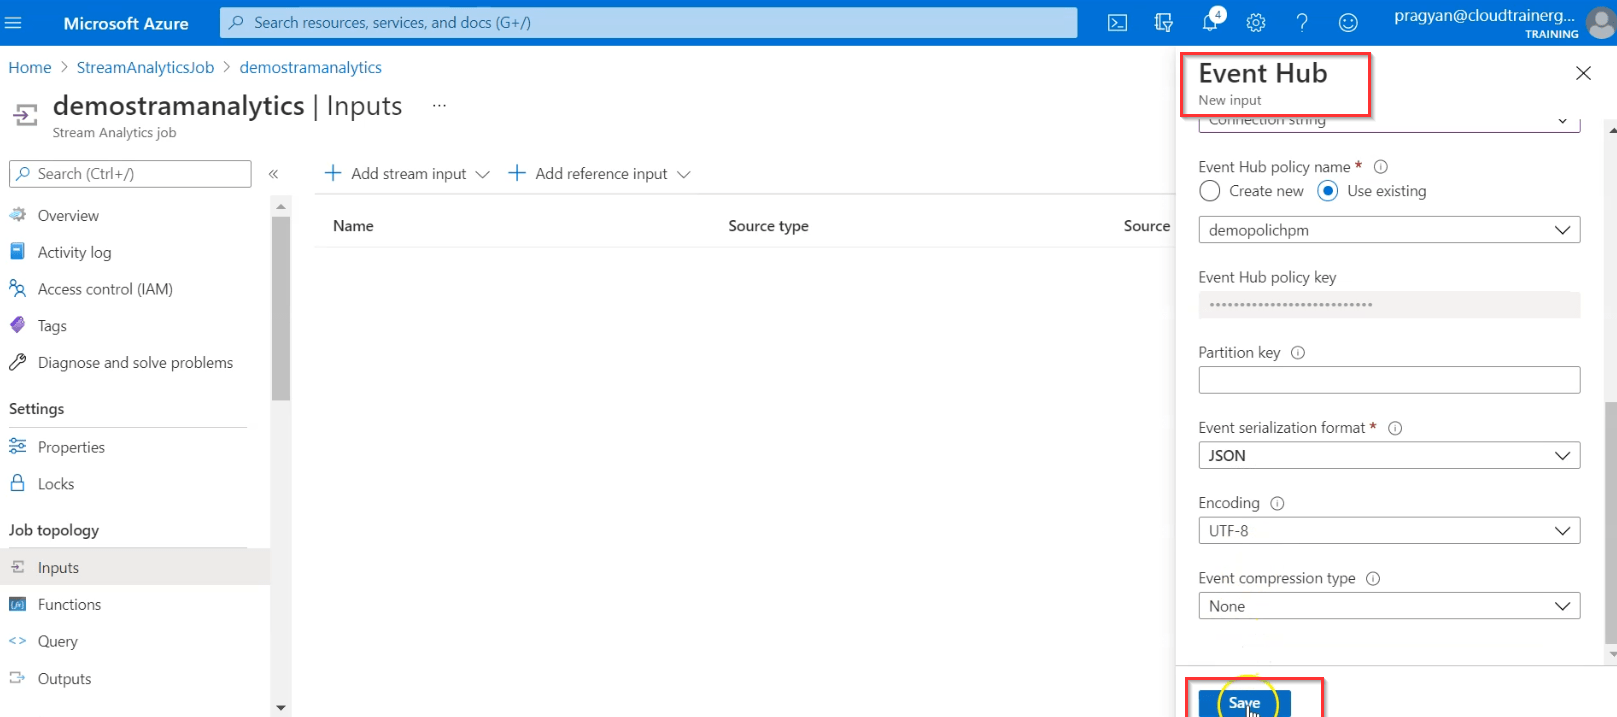Select the Create new radio button

point(1210,191)
